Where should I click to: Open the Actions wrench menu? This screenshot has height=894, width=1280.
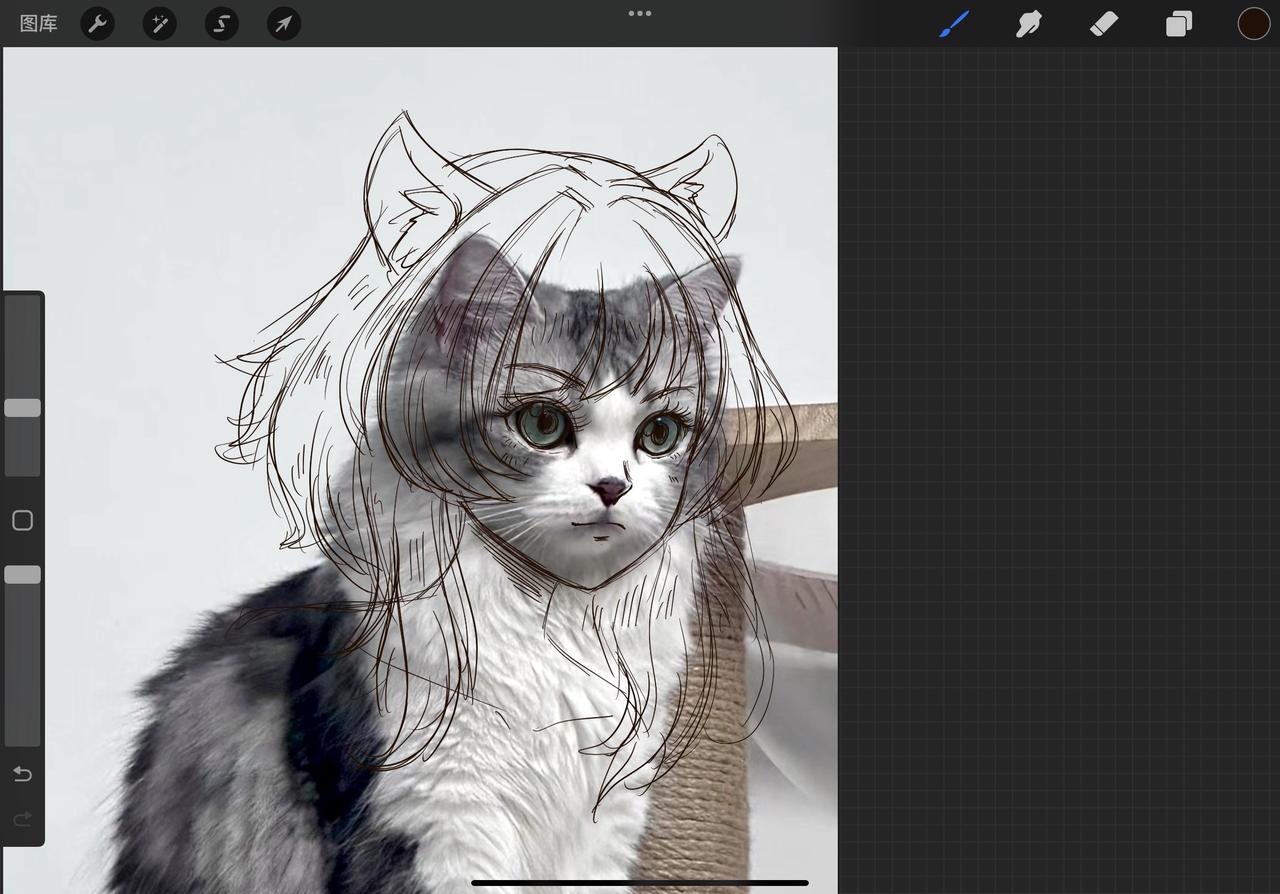tap(97, 24)
